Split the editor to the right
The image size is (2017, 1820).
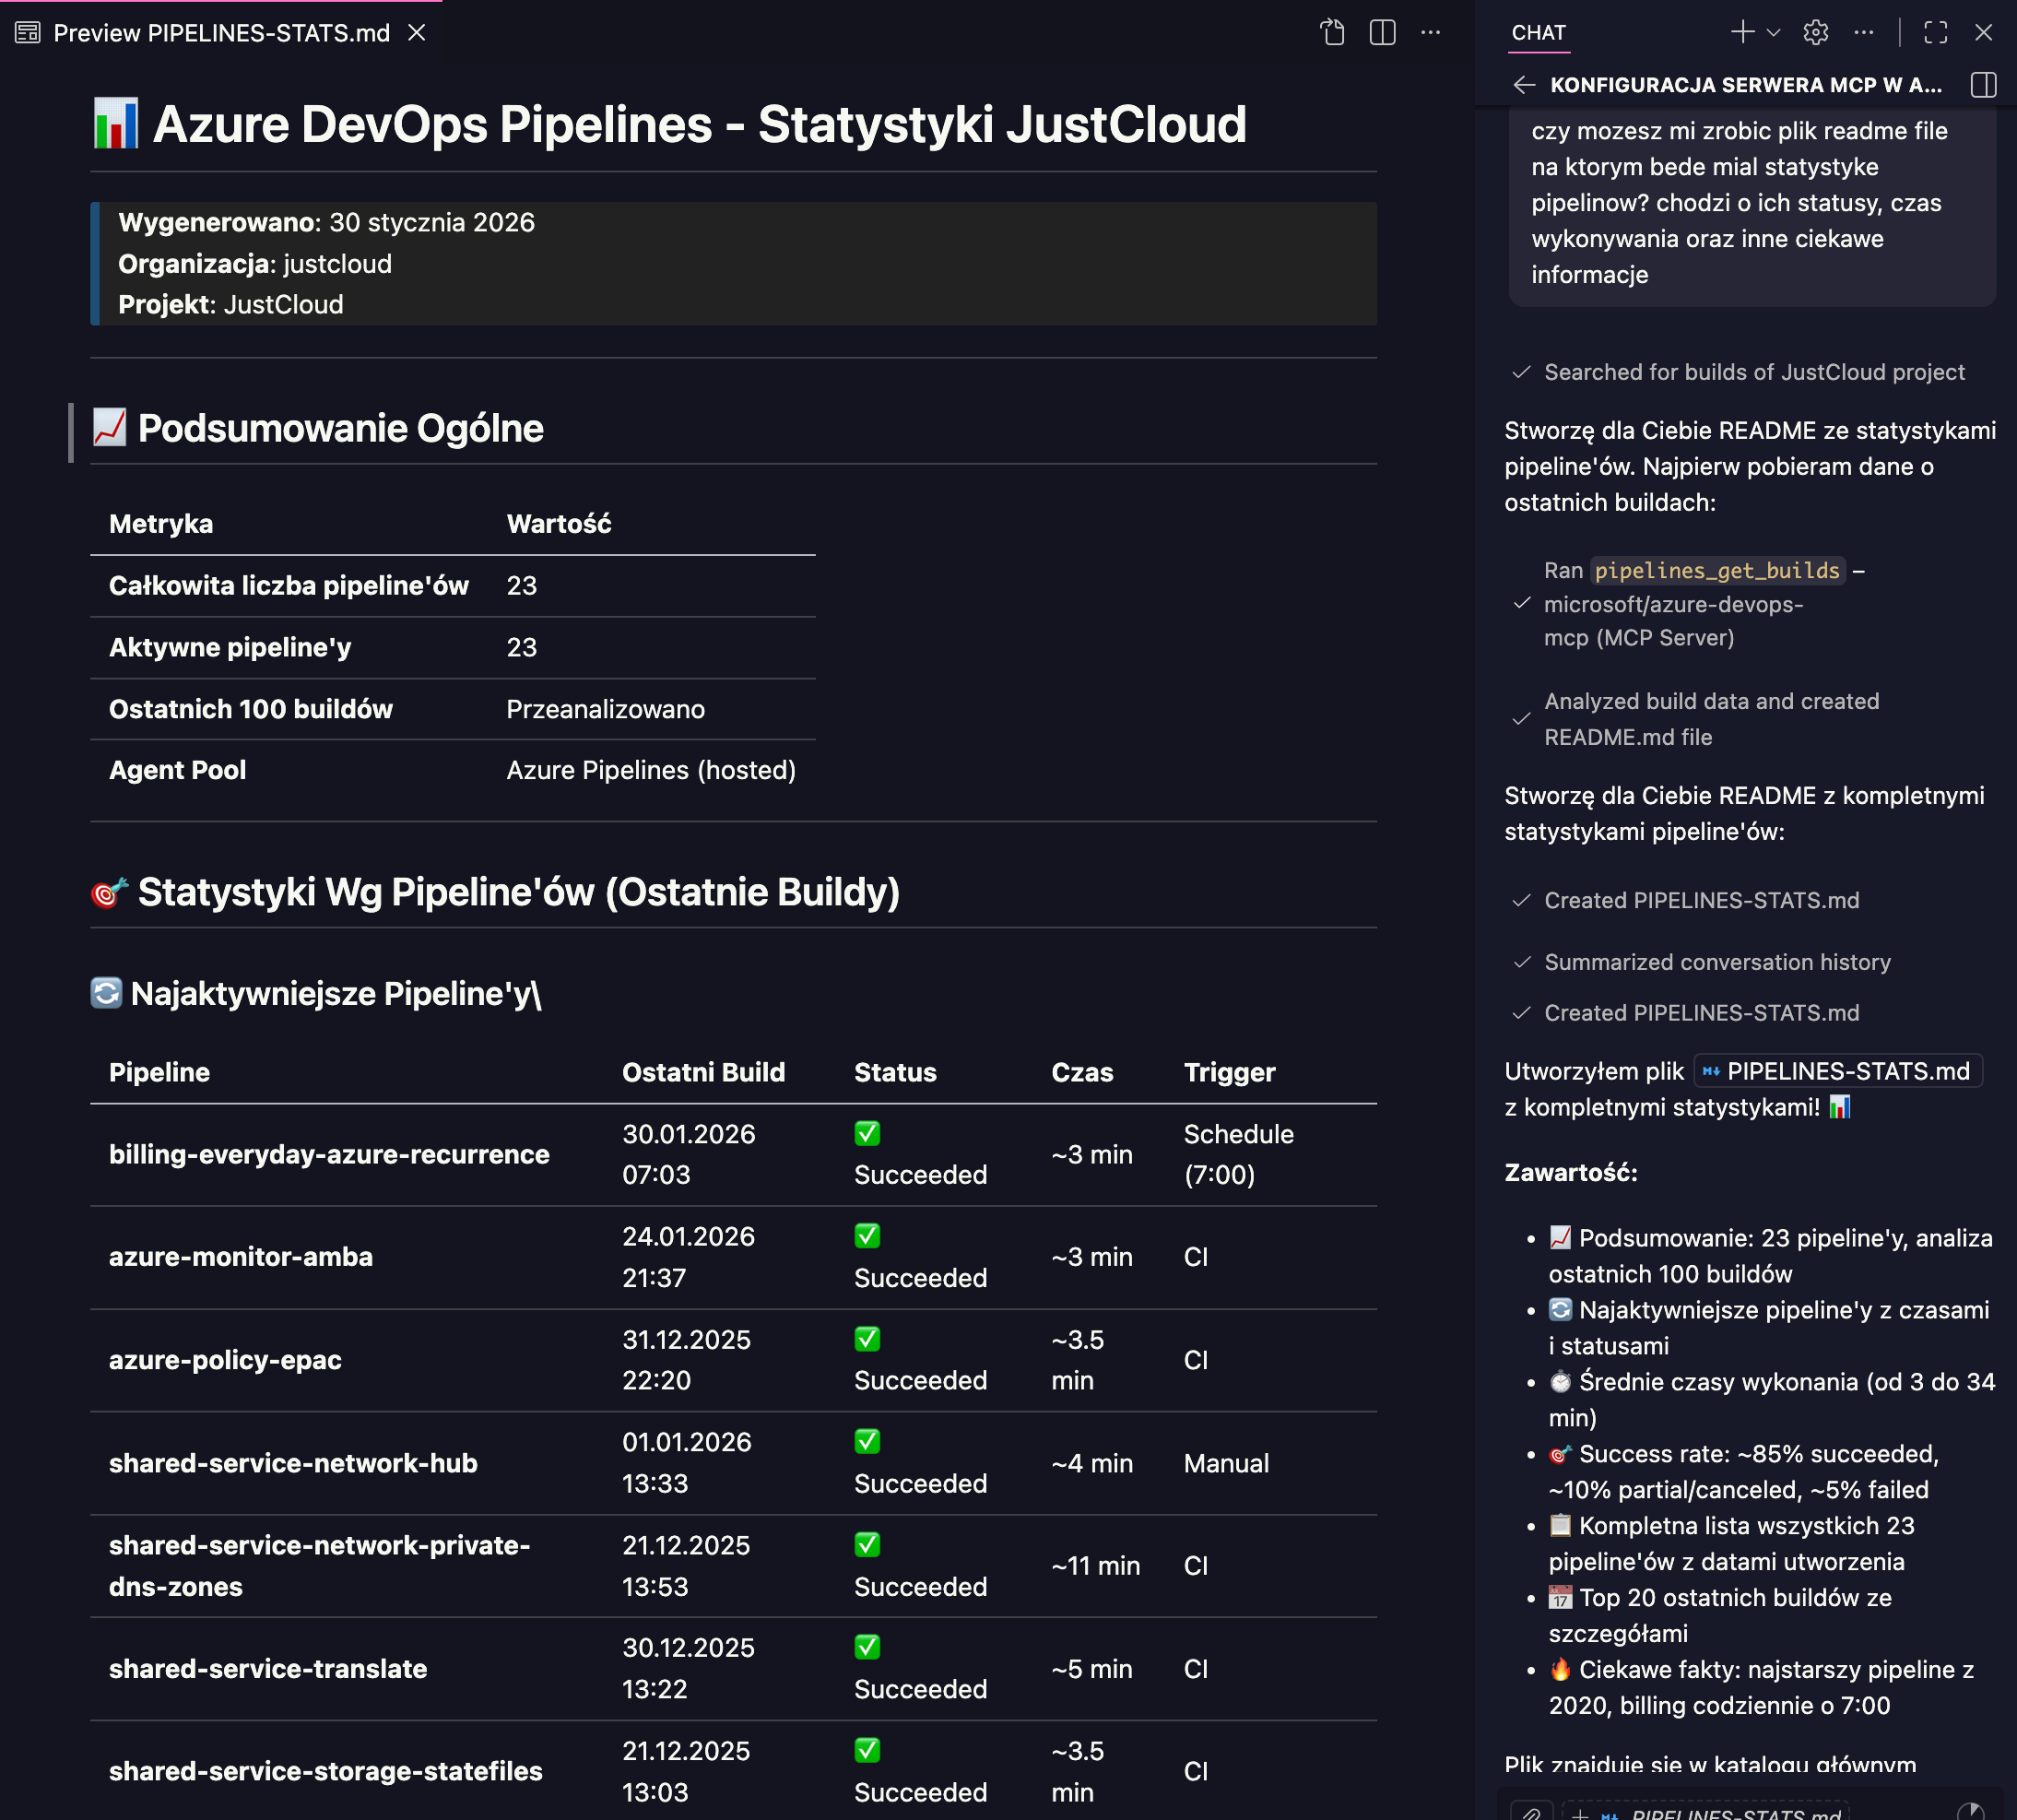[1382, 33]
